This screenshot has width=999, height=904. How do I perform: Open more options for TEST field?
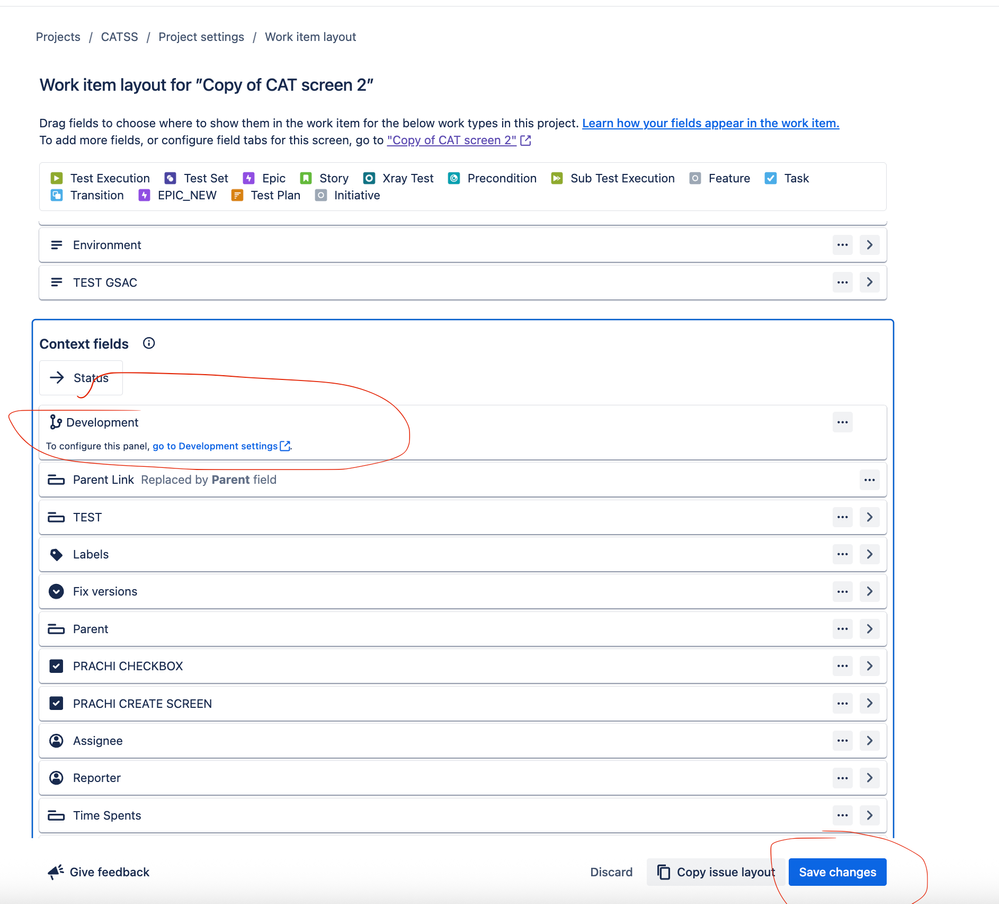[842, 517]
